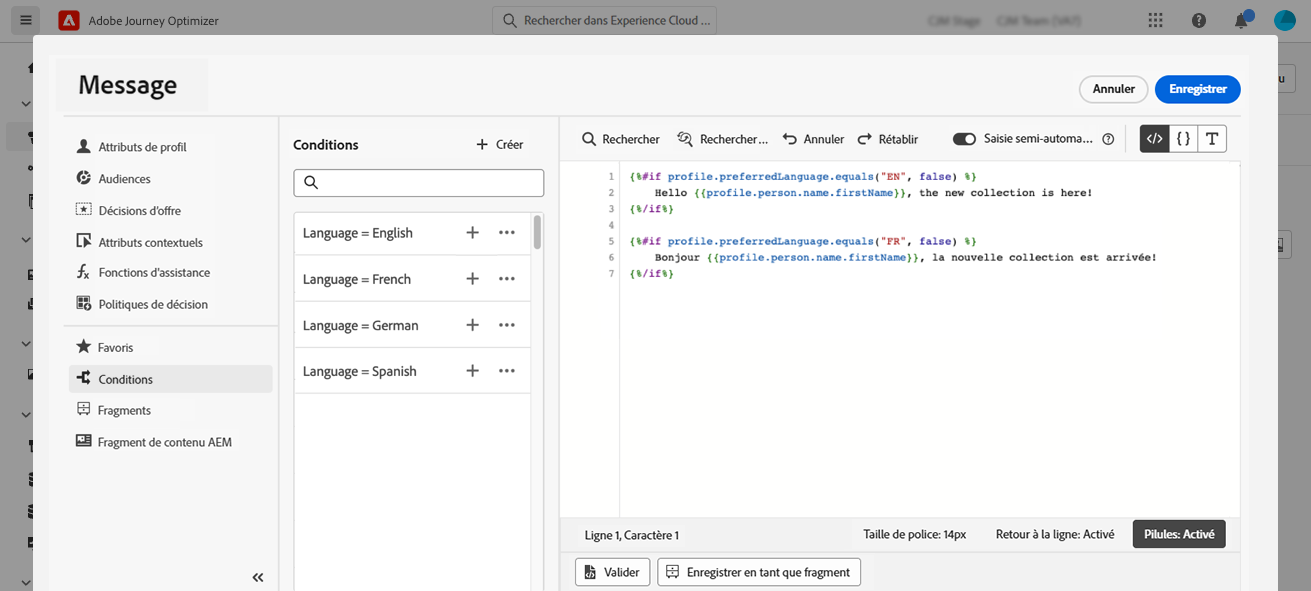This screenshot has height=591, width=1311.
Task: Toggle Retour à la ligne: Activé
Action: coord(1054,534)
